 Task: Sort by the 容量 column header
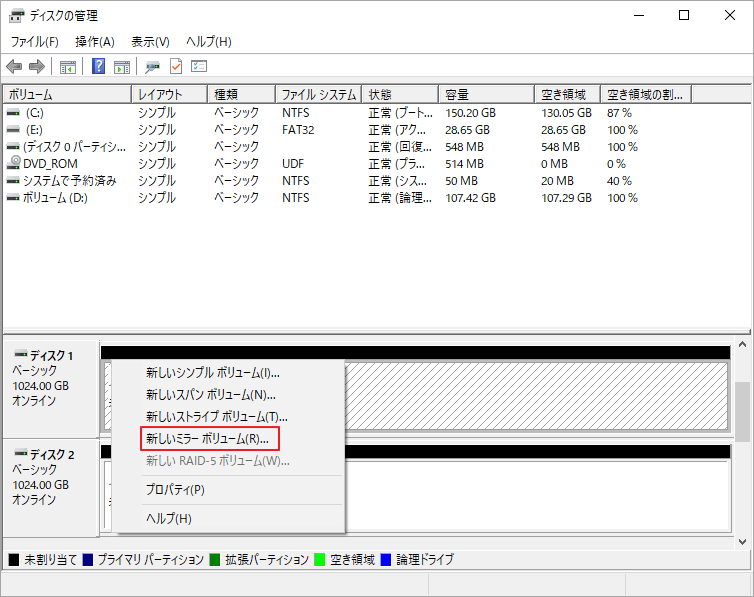(x=486, y=94)
